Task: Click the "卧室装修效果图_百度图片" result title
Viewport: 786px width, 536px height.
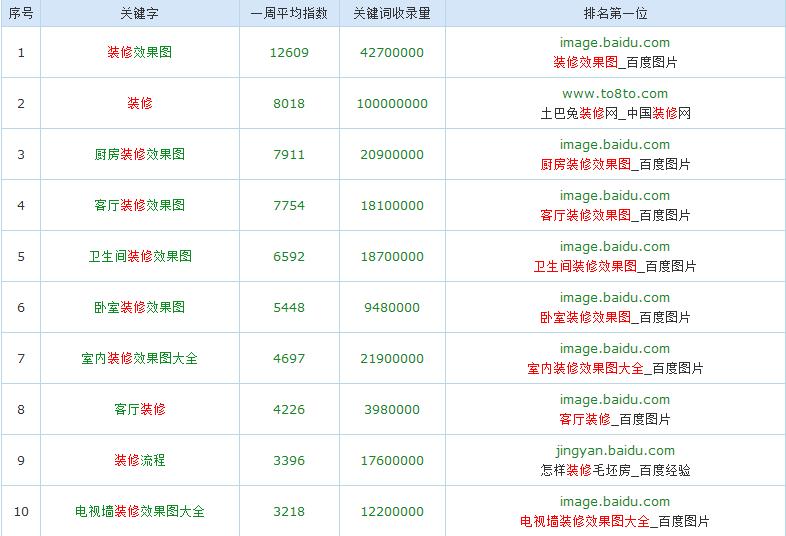Action: click(614, 317)
